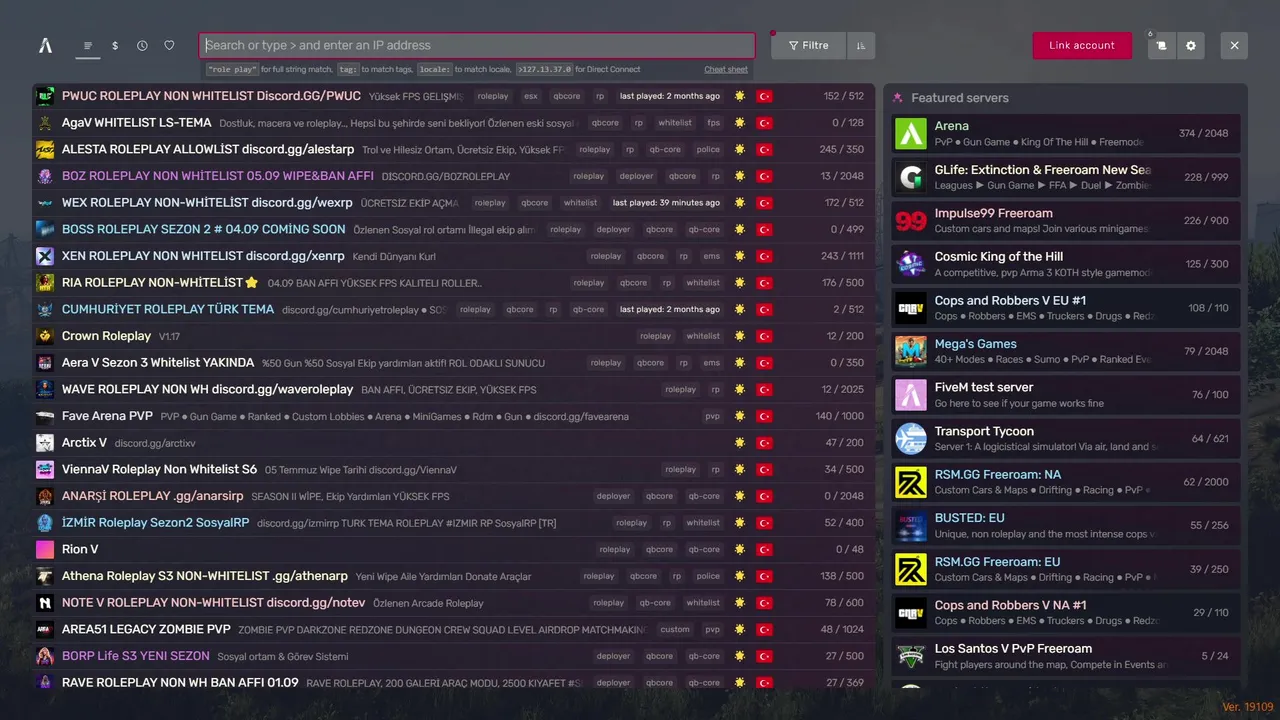This screenshot has height=720, width=1280.
Task: Select Athena Roleplay S3 NON-WHITELIST server
Action: click(x=454, y=576)
